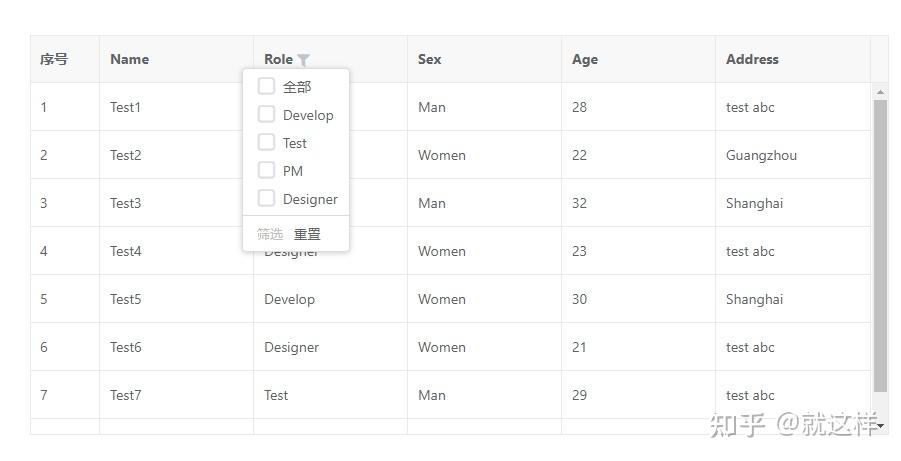This screenshot has width=901, height=461.
Task: Select the Test5 row name cell
Action: [126, 299]
